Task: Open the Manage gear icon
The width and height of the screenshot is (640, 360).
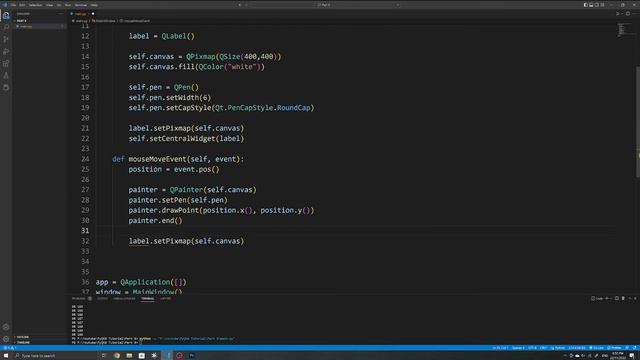Action: [6, 339]
